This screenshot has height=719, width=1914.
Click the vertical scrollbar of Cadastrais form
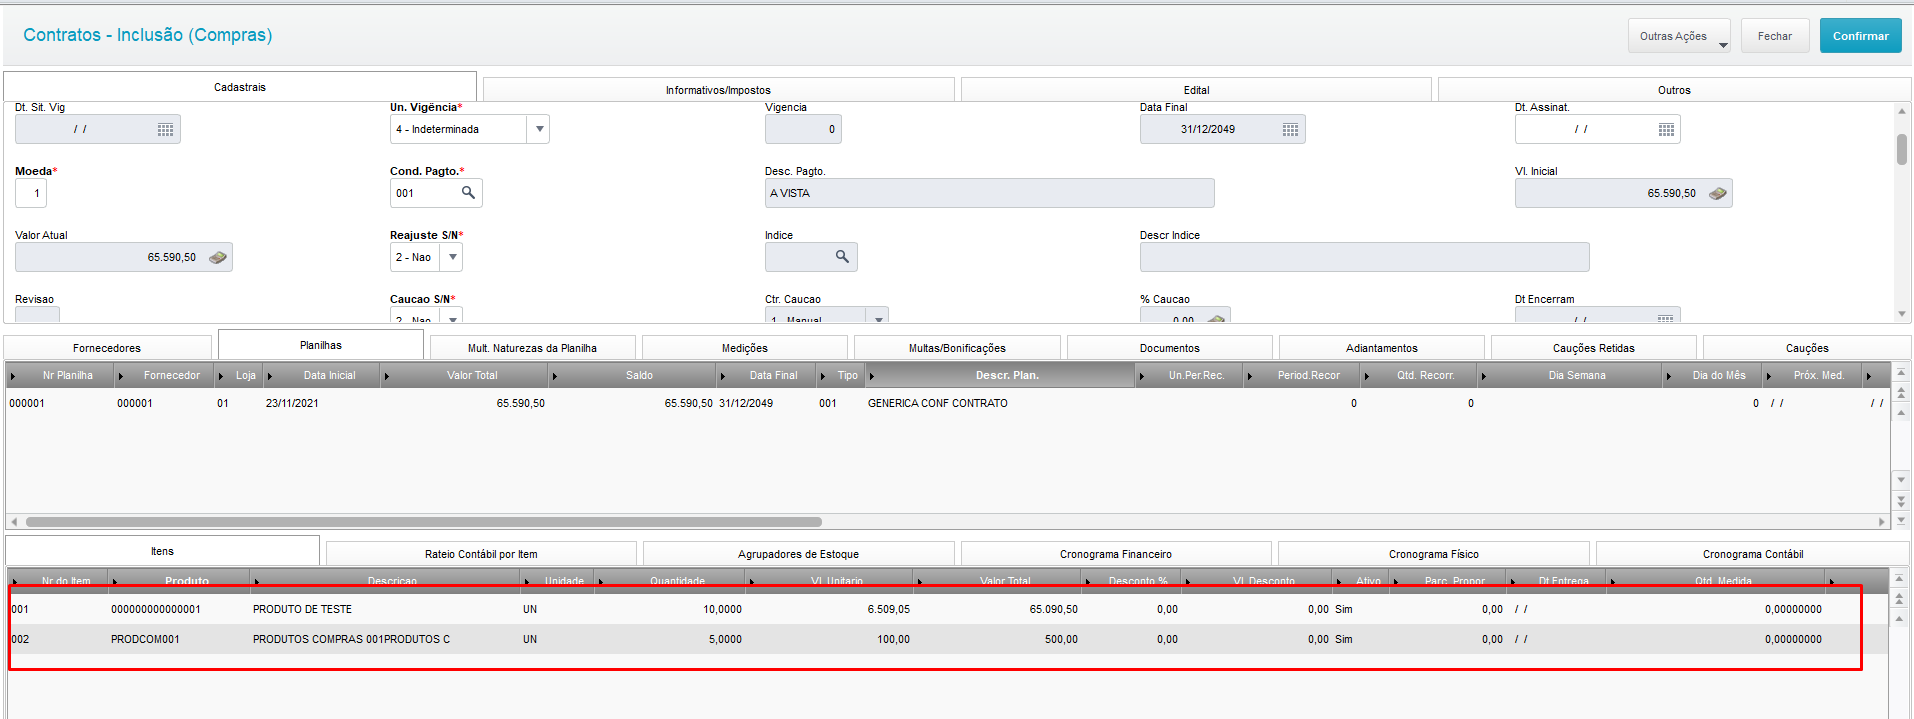tap(1902, 149)
